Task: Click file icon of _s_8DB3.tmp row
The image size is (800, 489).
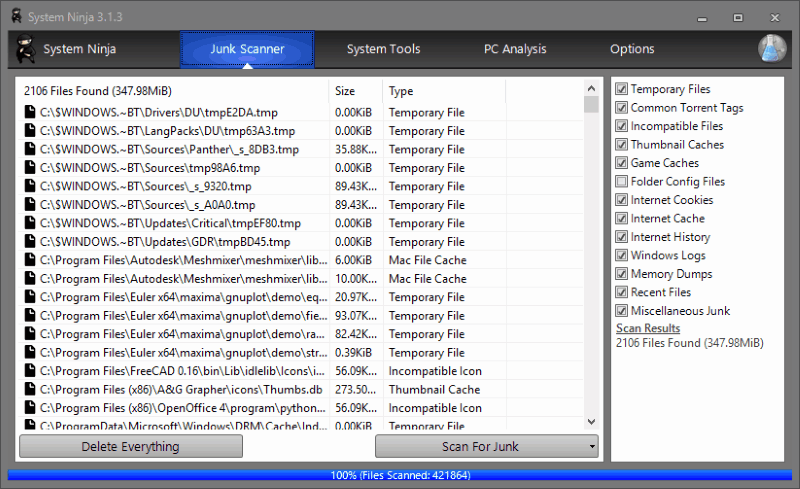Action: click(30, 149)
